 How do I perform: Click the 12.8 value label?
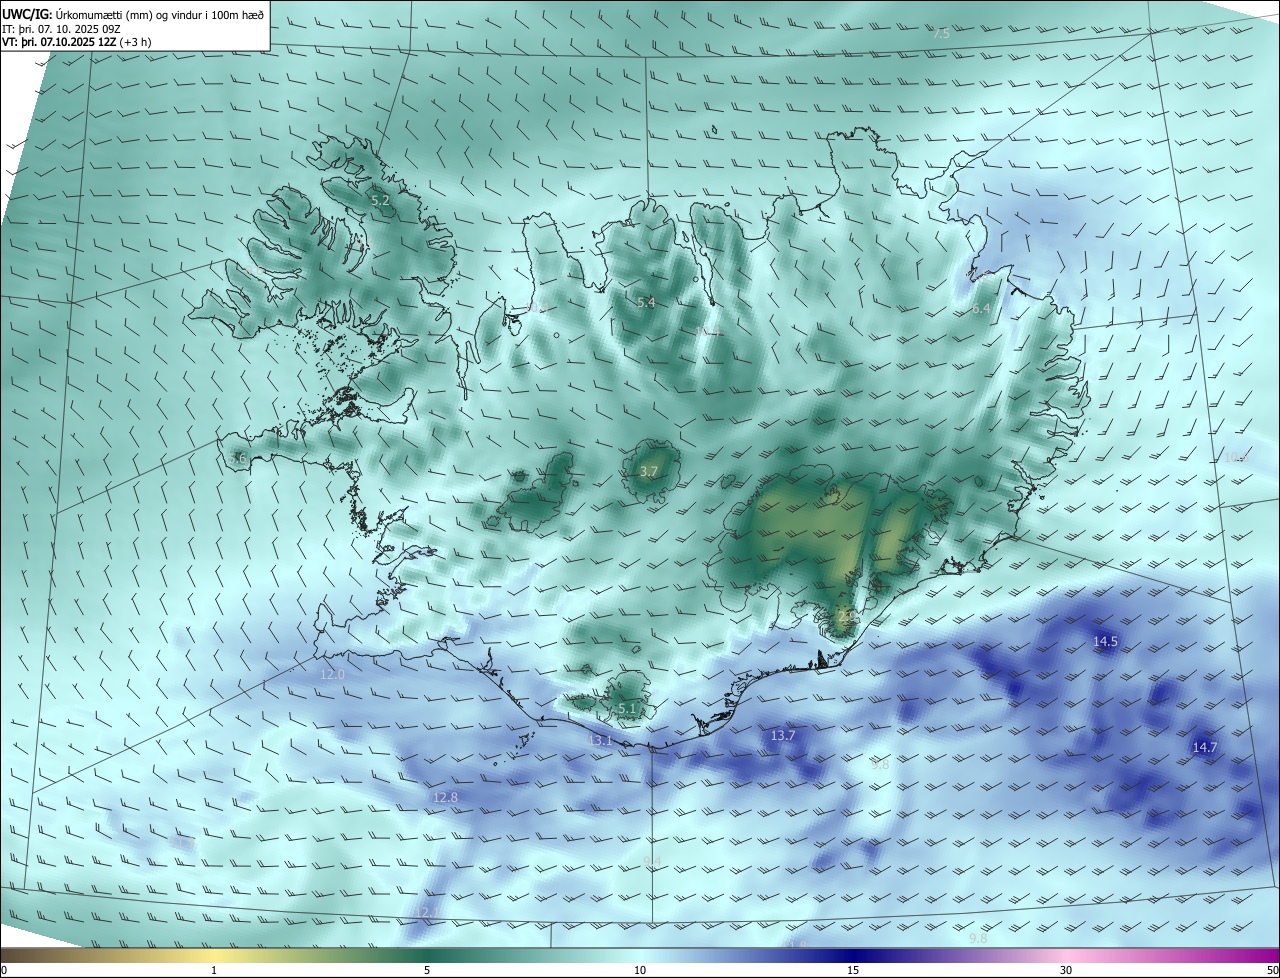pos(446,797)
